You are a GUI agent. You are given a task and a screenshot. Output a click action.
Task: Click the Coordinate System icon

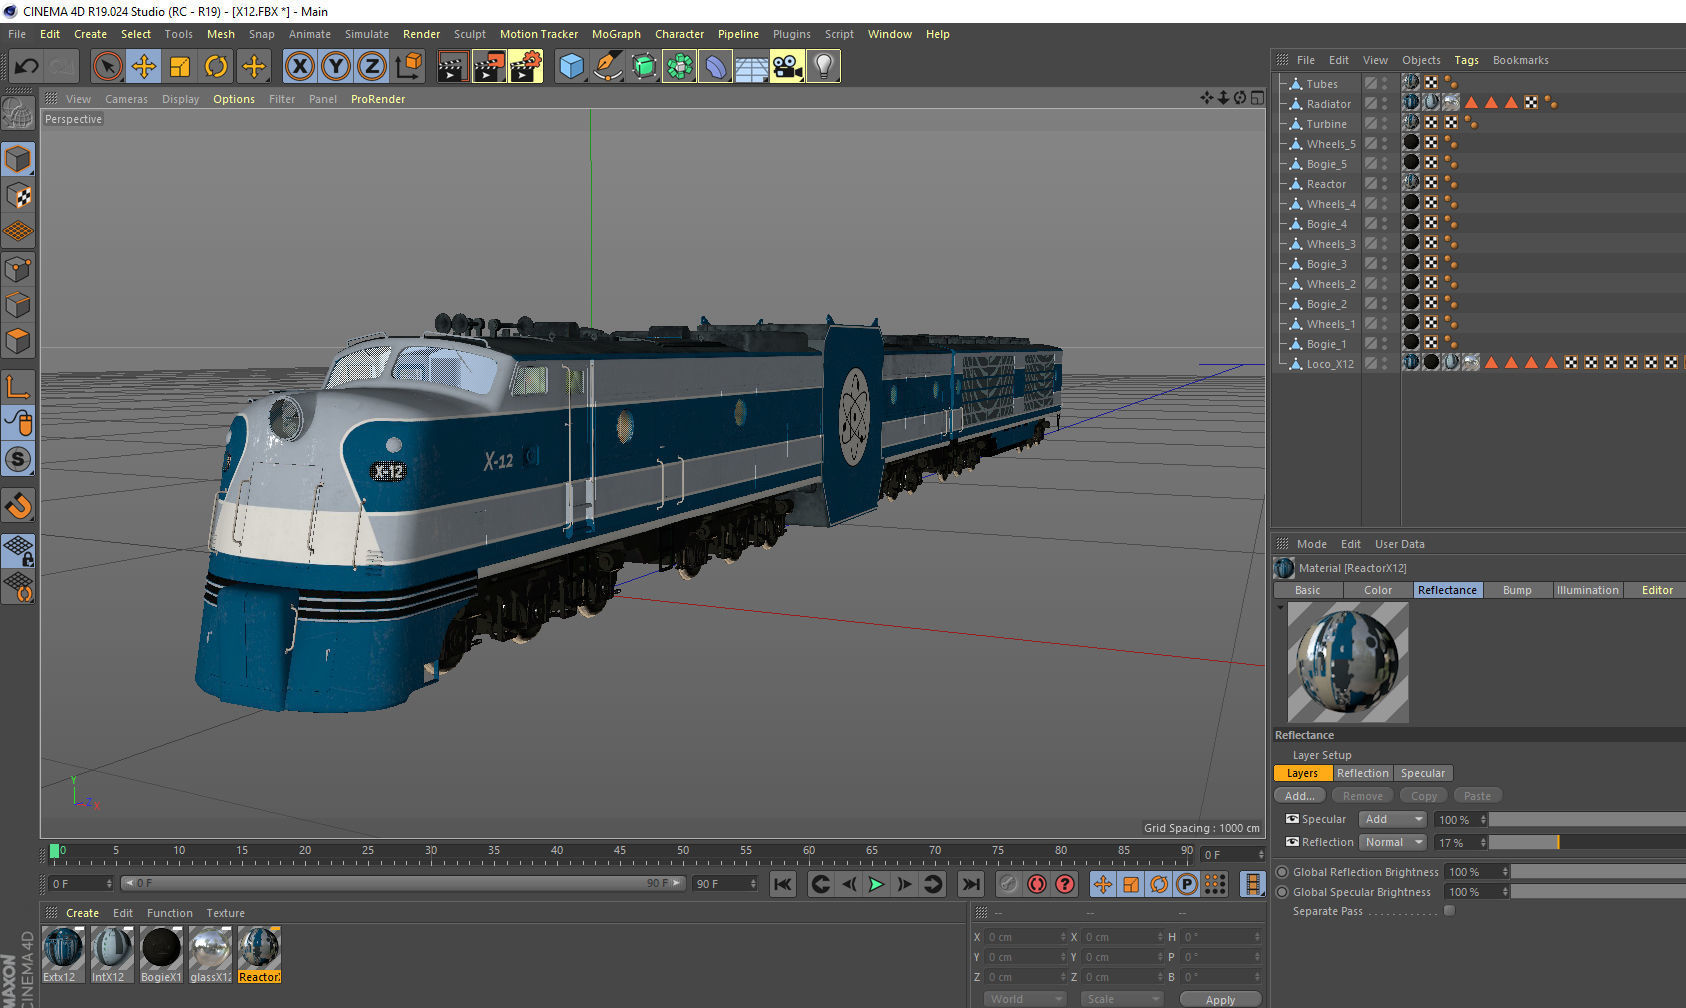[408, 67]
